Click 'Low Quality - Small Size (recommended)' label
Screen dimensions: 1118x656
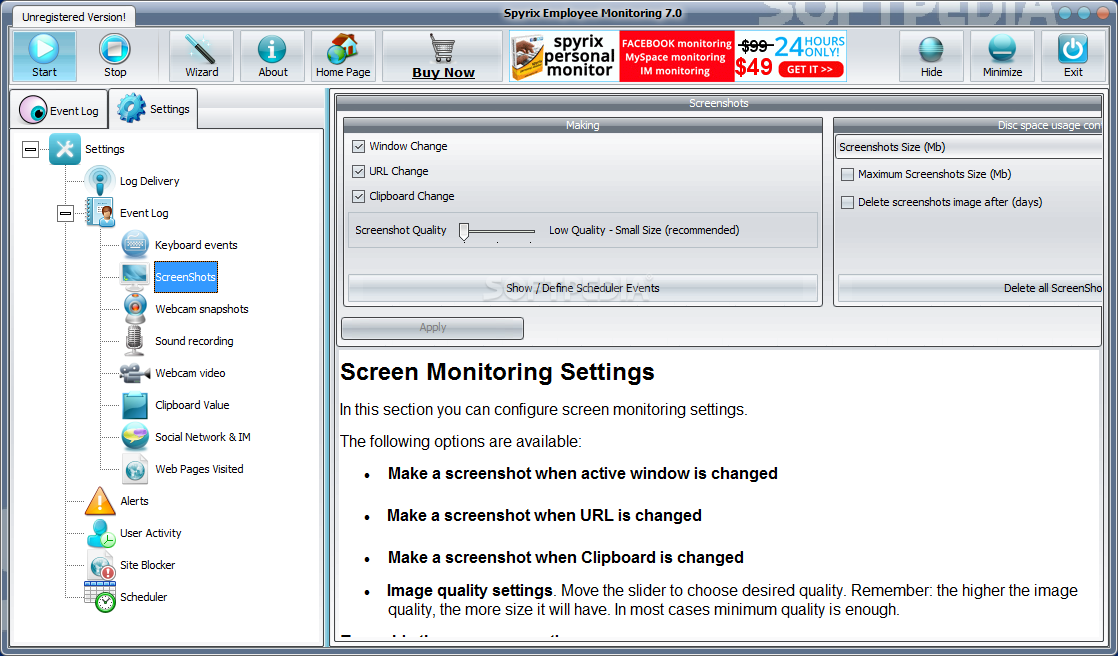(644, 230)
